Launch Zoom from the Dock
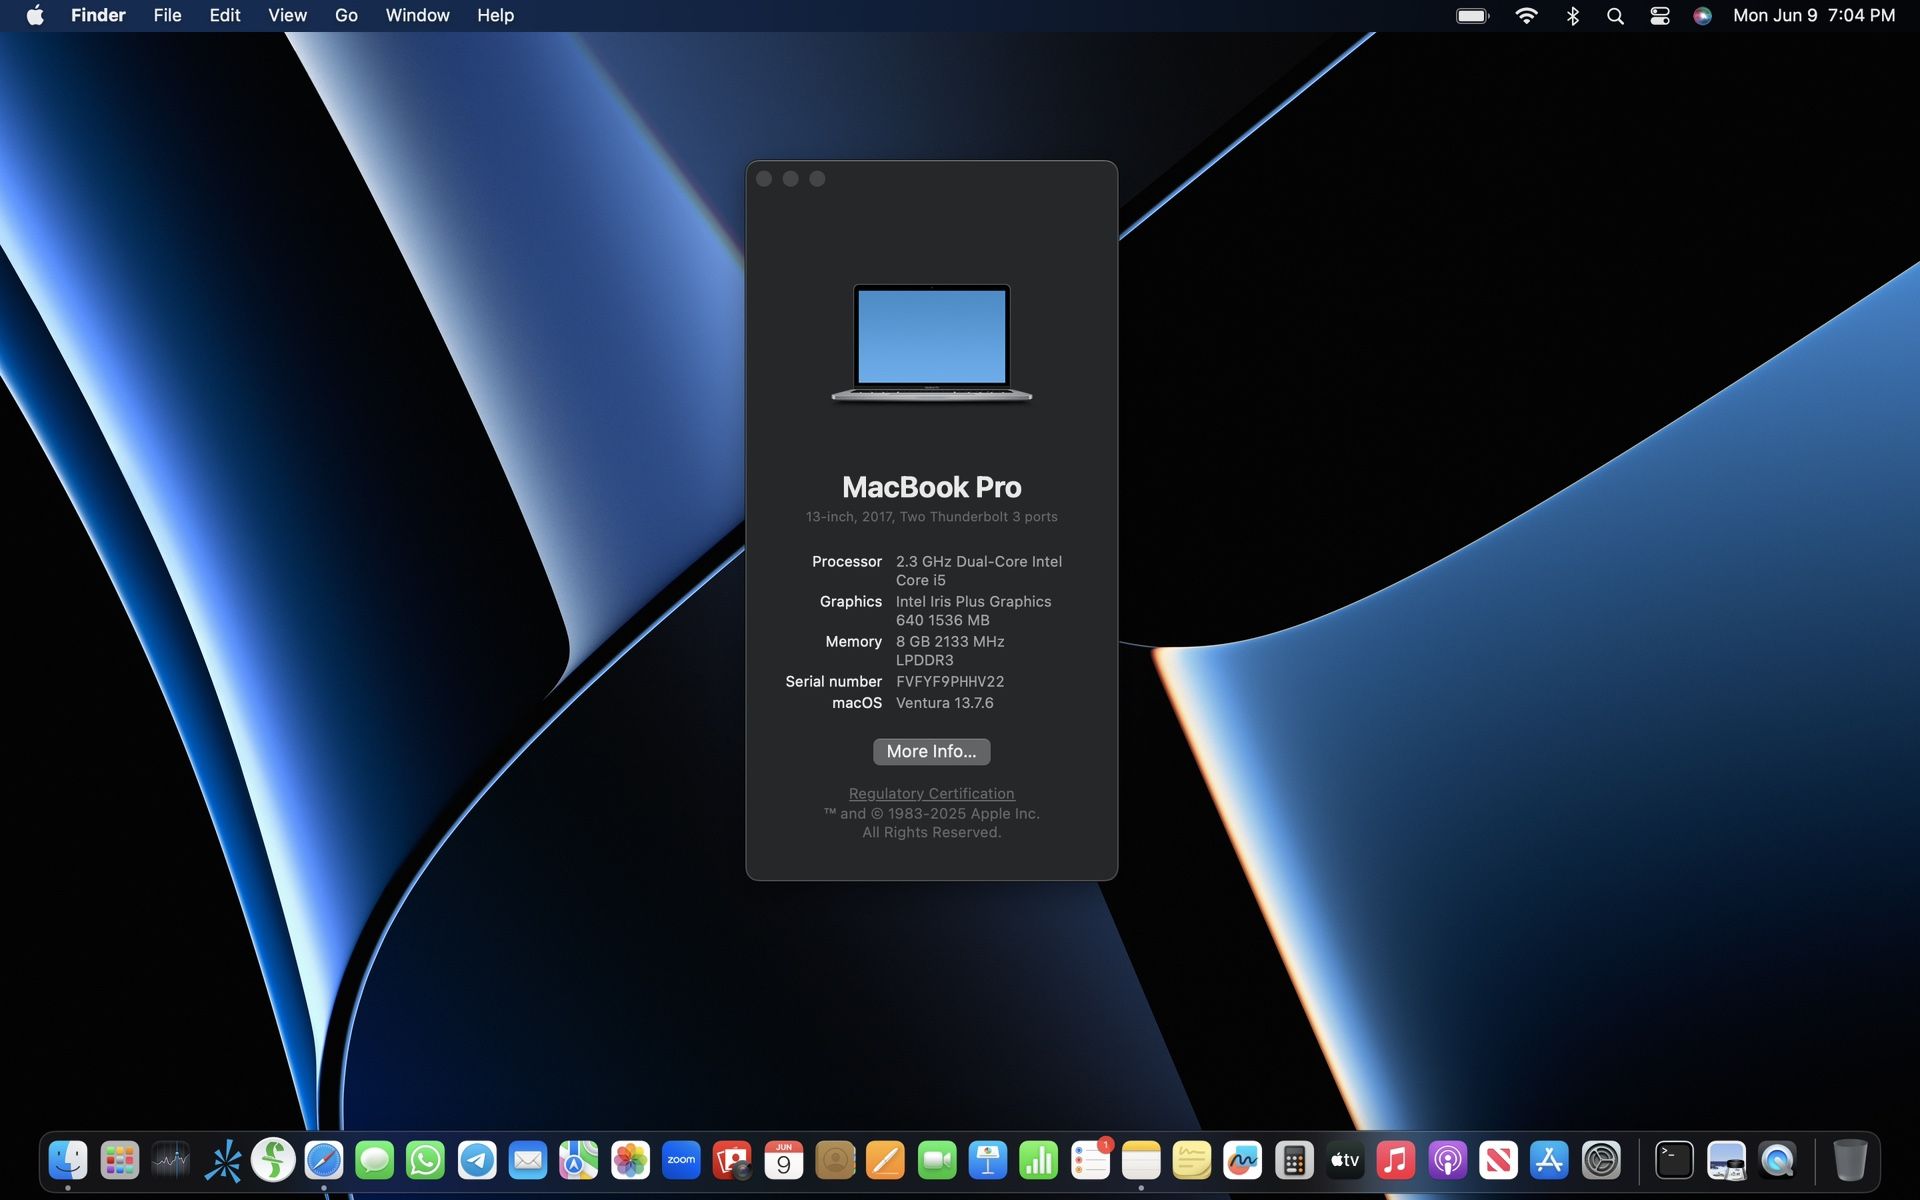Image resolution: width=1920 pixels, height=1200 pixels. click(681, 1160)
